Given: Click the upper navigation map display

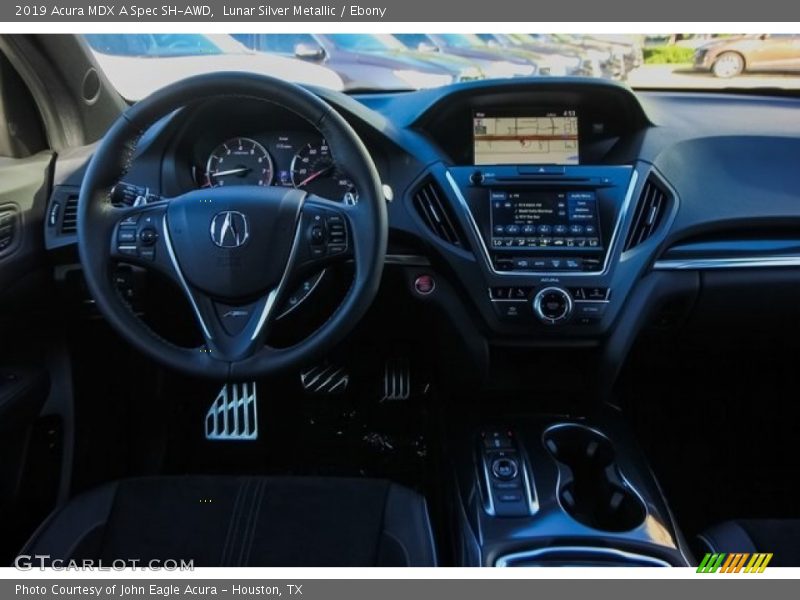Looking at the screenshot, I should (x=526, y=140).
